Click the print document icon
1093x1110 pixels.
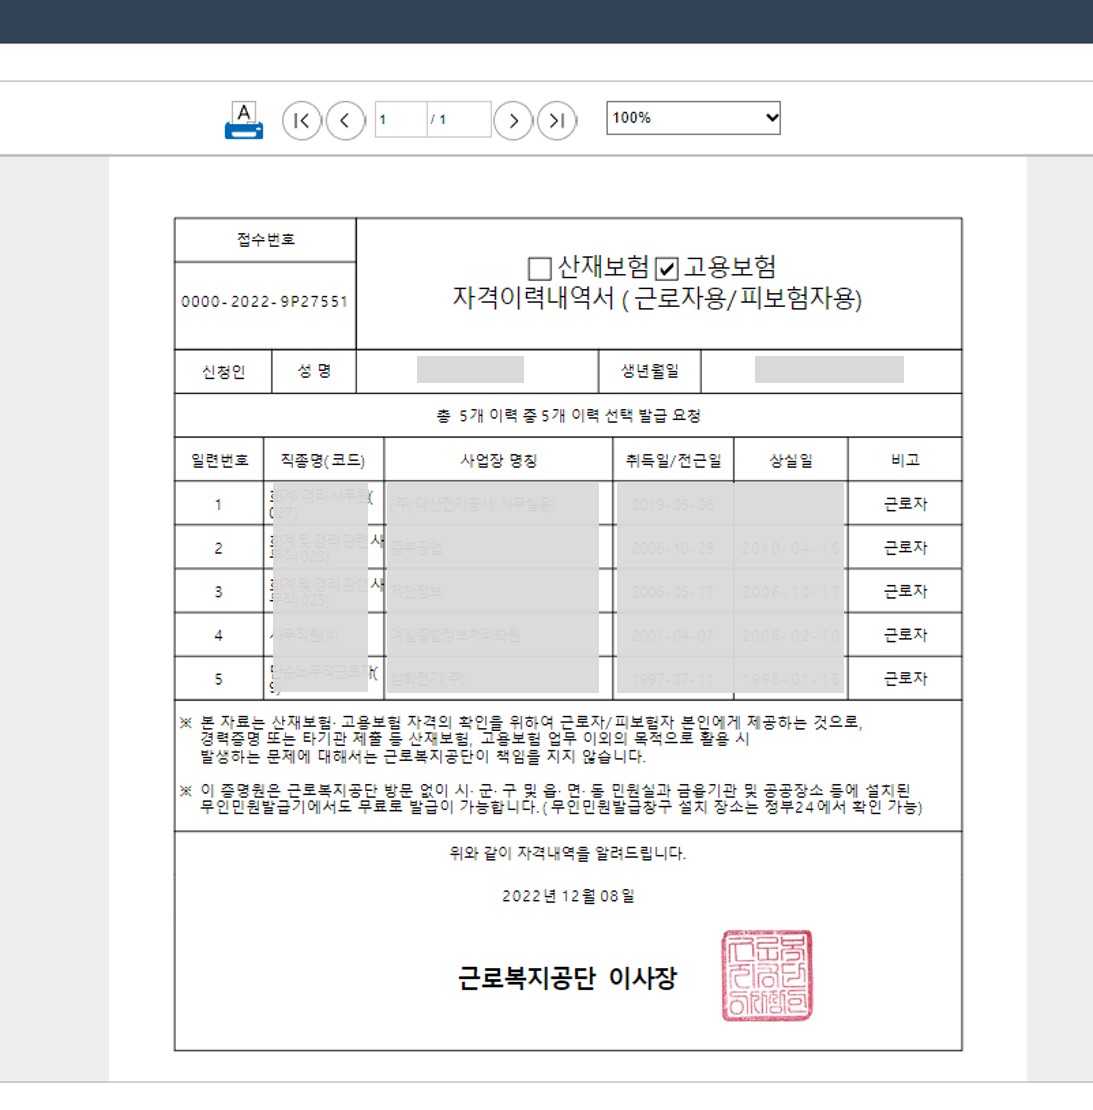pos(244,120)
